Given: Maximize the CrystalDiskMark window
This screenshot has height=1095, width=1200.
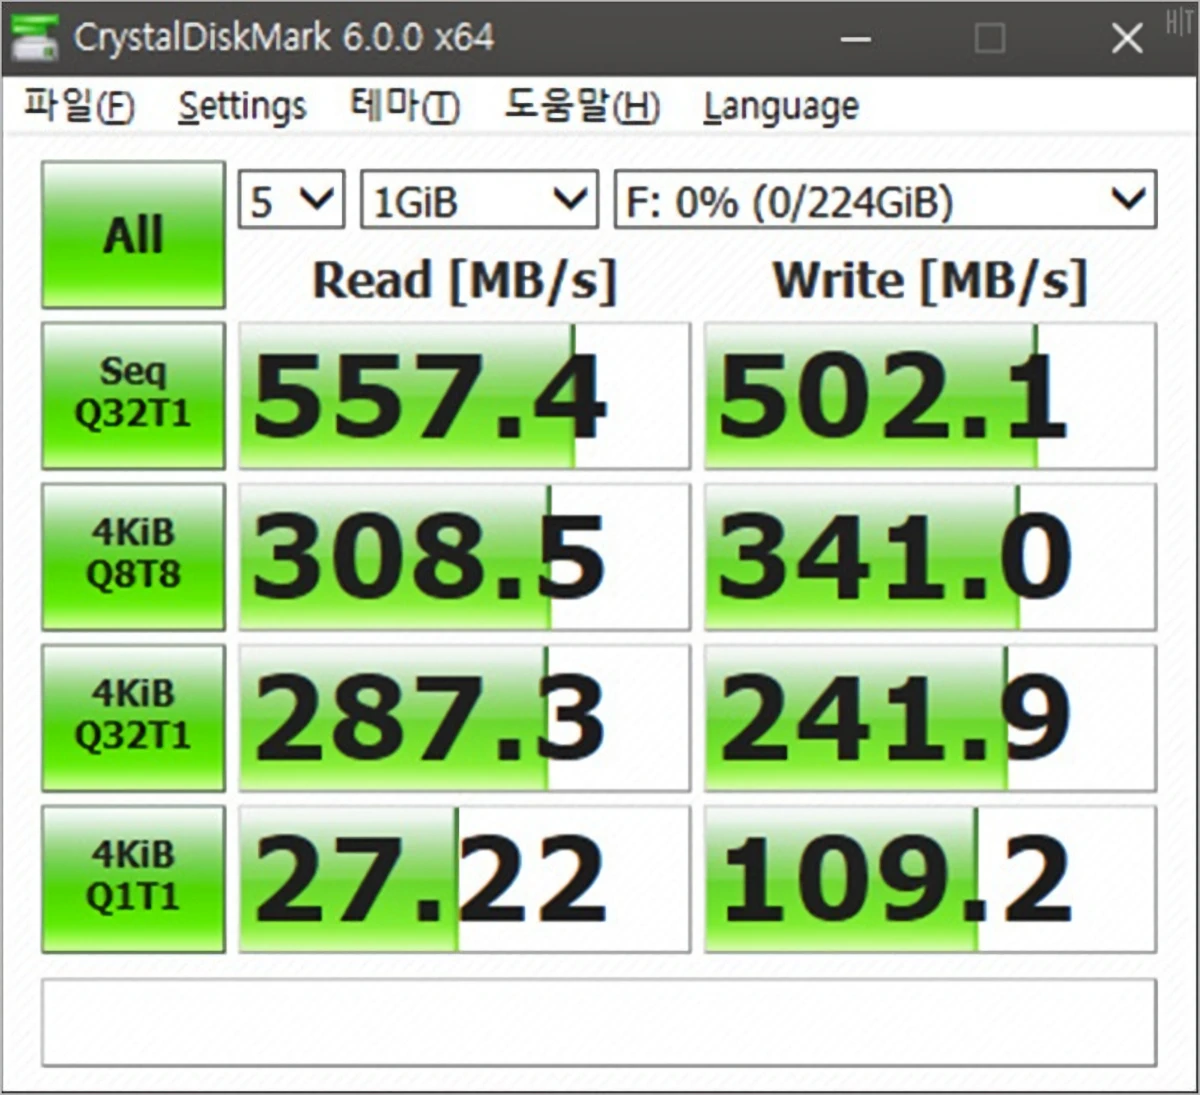Looking at the screenshot, I should point(989,39).
